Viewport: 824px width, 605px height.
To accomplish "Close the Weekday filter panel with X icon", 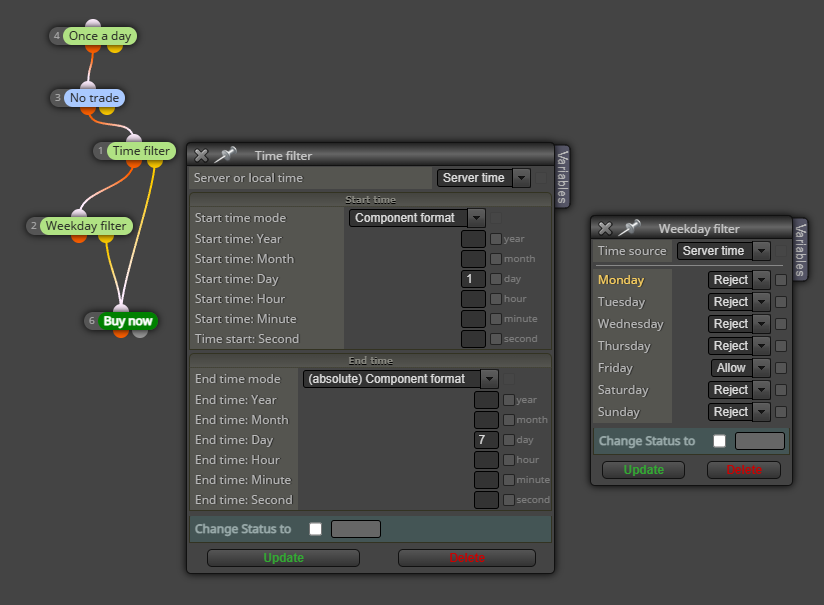I will click(605, 228).
